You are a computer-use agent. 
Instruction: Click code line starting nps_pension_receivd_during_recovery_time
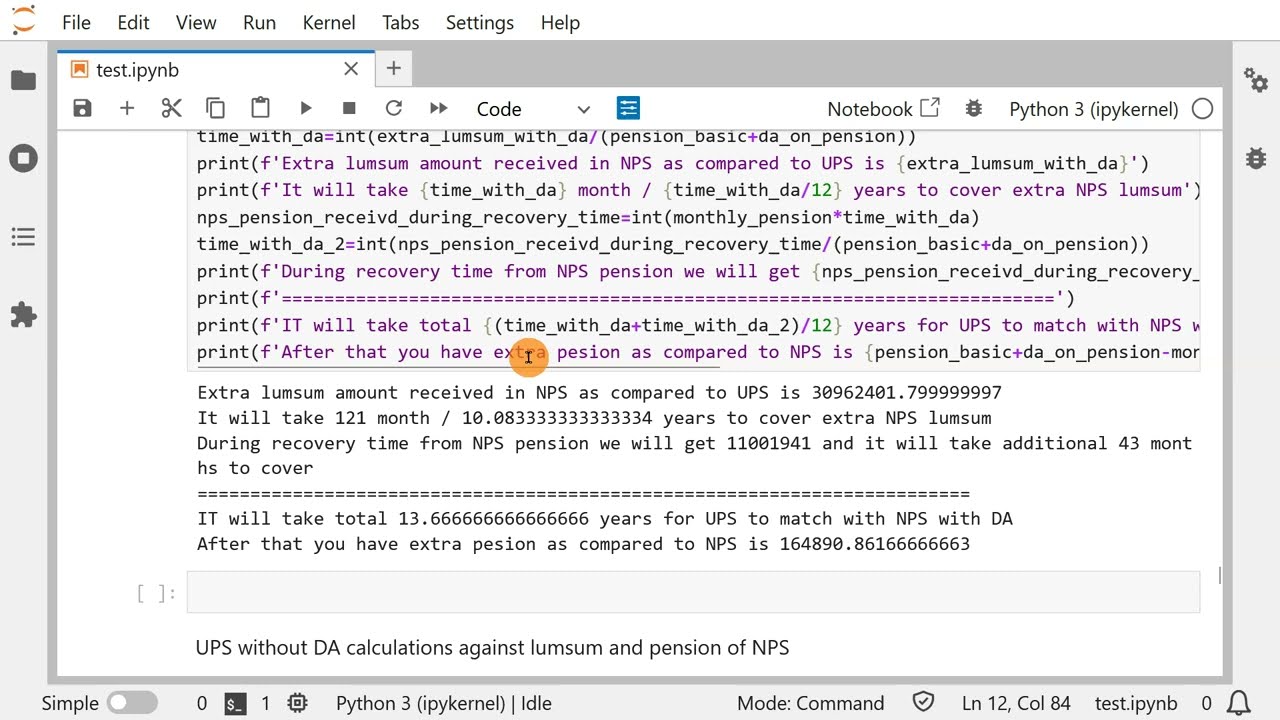coord(588,217)
